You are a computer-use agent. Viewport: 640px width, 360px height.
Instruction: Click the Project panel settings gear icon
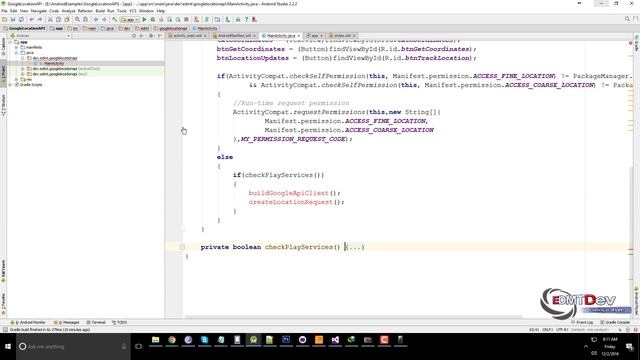pyautogui.click(x=151, y=36)
